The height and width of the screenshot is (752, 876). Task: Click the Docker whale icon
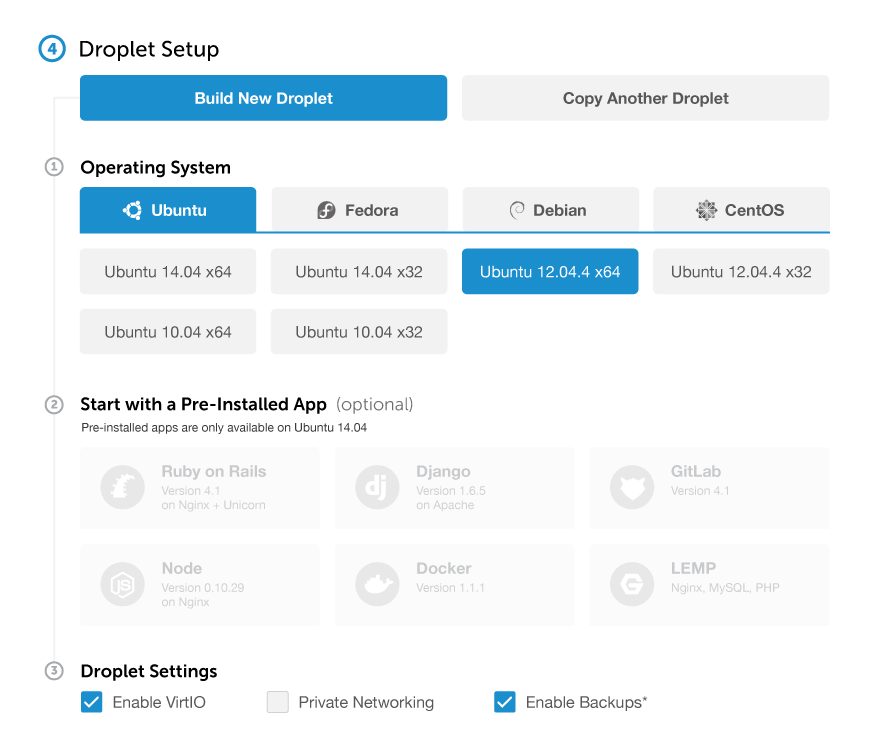coord(377,584)
